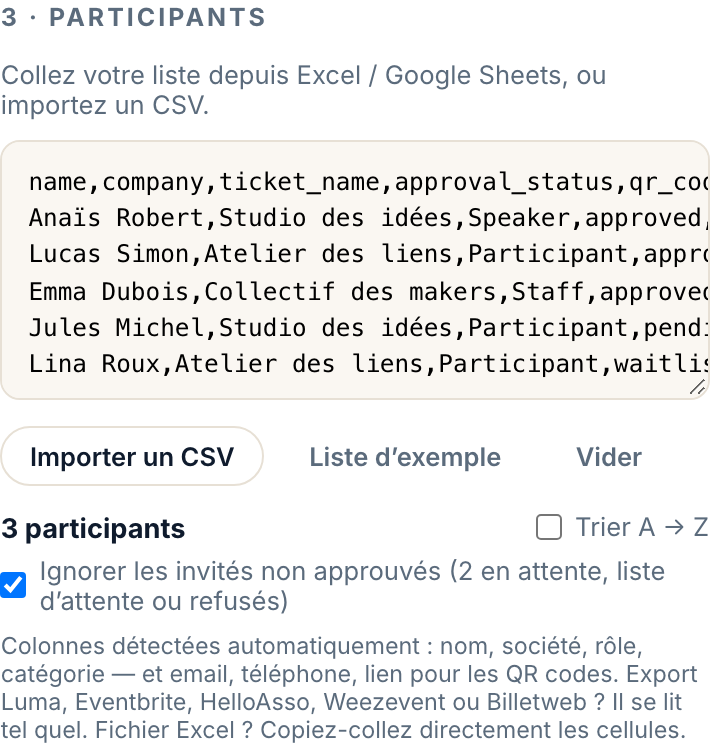Click the Trier A → Z label text
This screenshot has height=744, width=710.
(x=642, y=527)
